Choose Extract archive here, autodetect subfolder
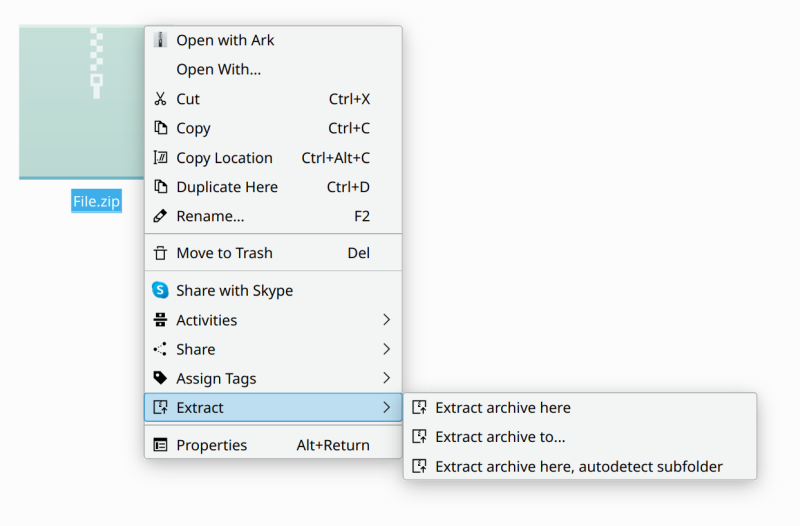 (x=578, y=466)
